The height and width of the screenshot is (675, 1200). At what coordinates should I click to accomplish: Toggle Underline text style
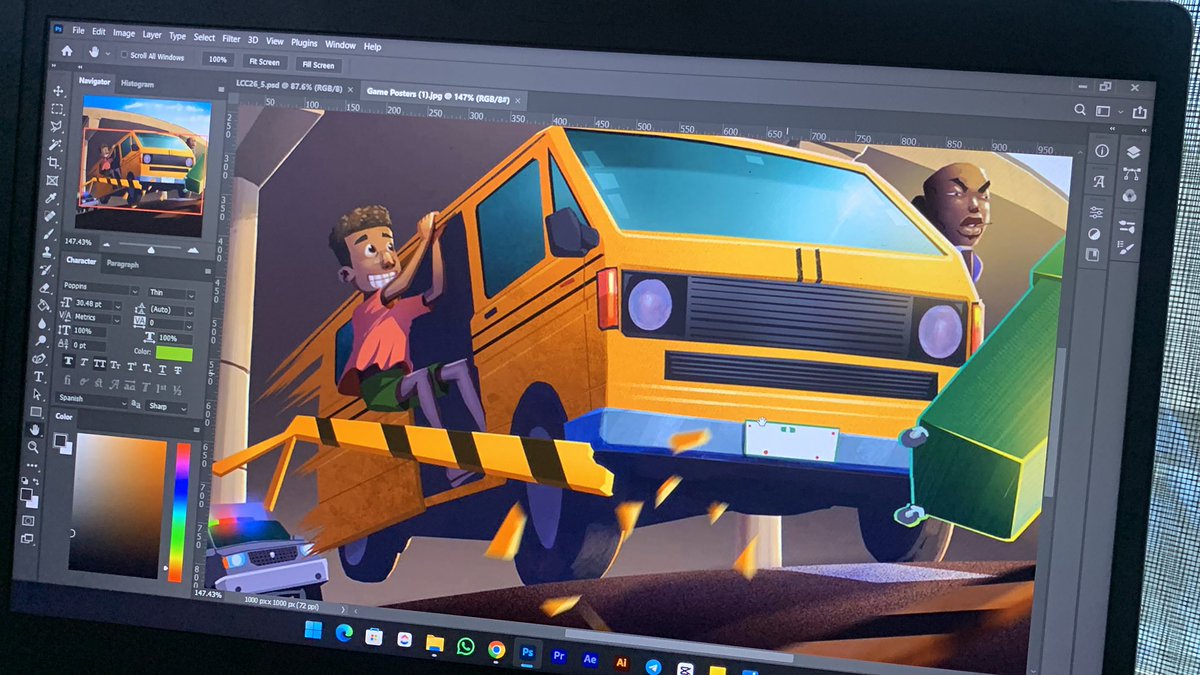162,369
